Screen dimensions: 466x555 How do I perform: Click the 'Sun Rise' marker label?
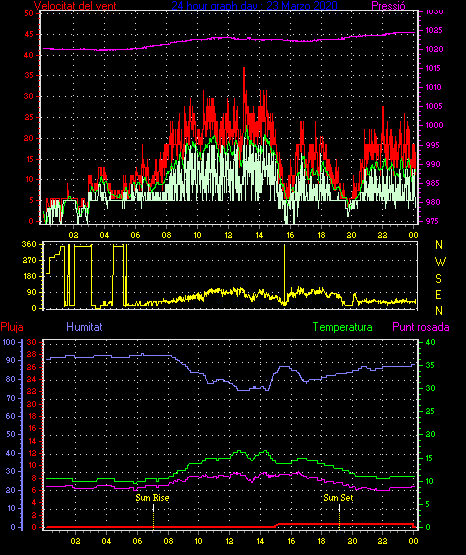153,498
